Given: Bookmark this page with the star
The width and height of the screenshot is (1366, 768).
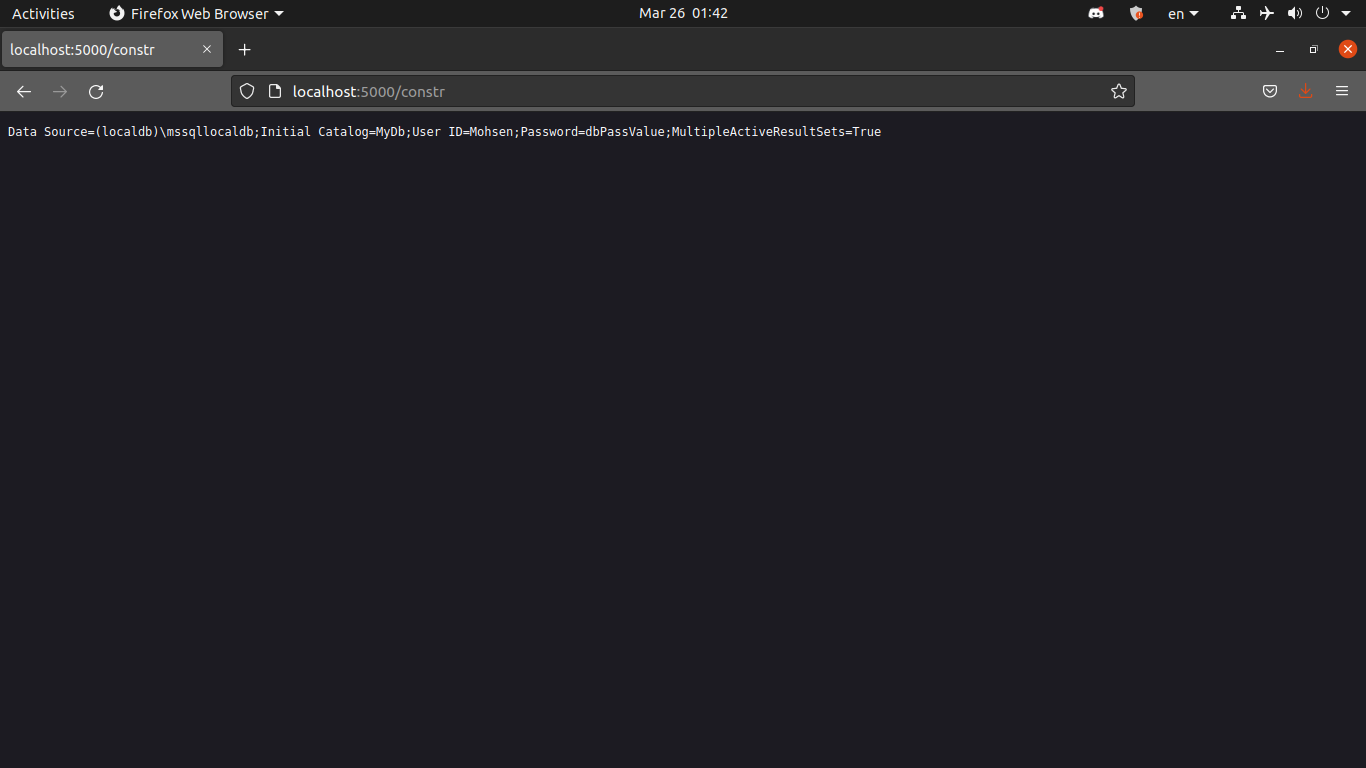Looking at the screenshot, I should coord(1119,91).
